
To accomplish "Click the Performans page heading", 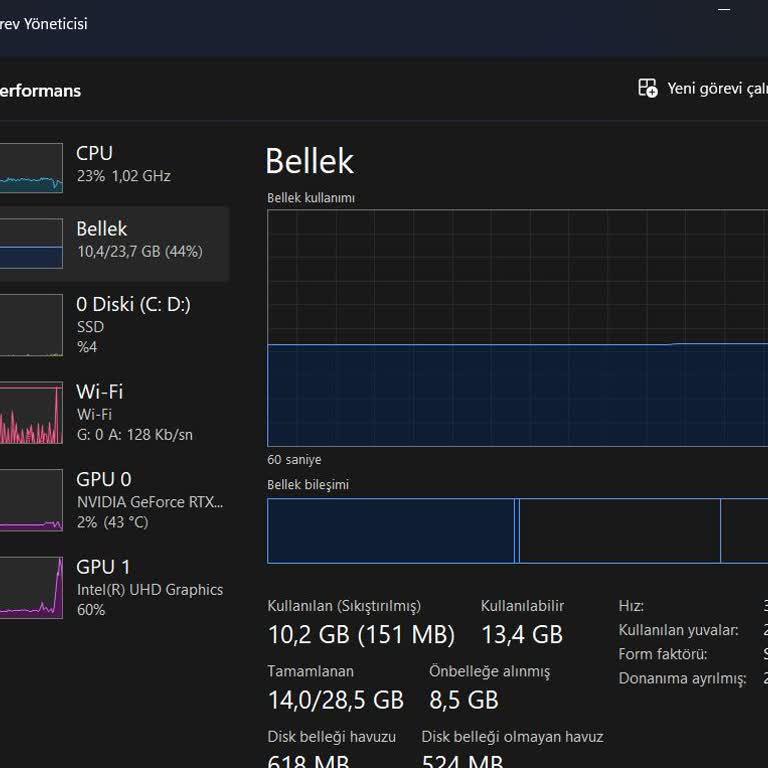I will (x=40, y=91).
